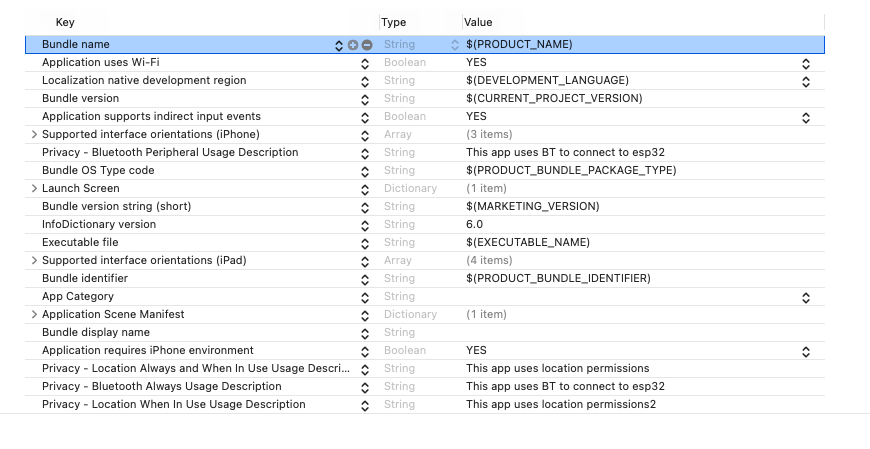
Task: Expand Supported interface orientations (iPhone) array
Action: [34, 134]
